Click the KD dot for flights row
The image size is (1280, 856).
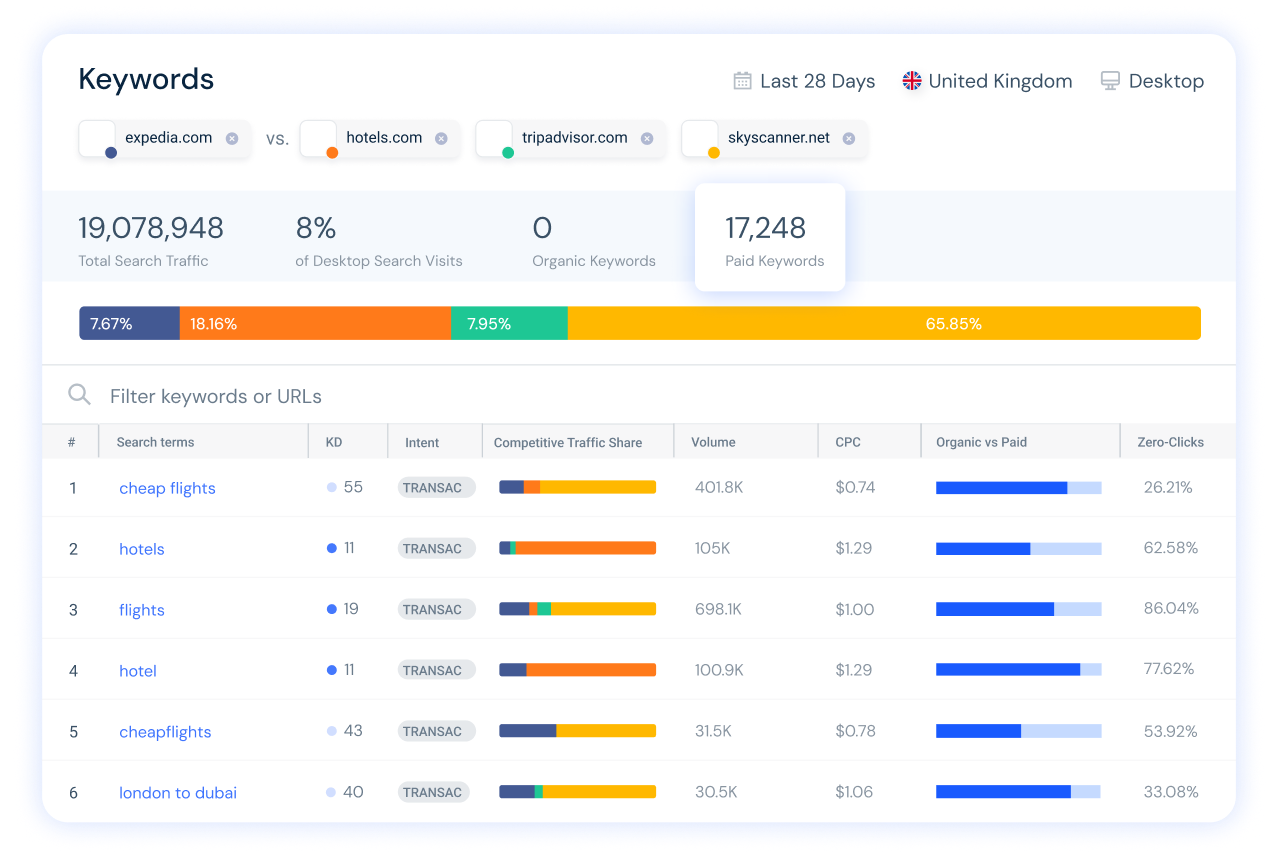pyautogui.click(x=332, y=609)
